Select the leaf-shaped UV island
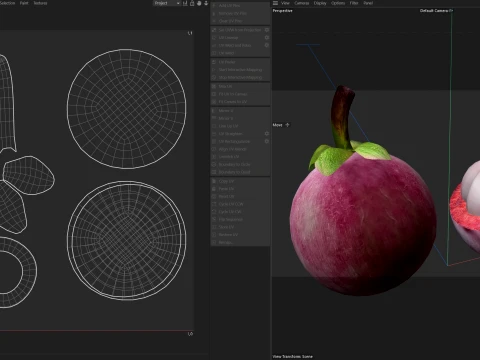Screen dimensions: 480x360 (29, 175)
